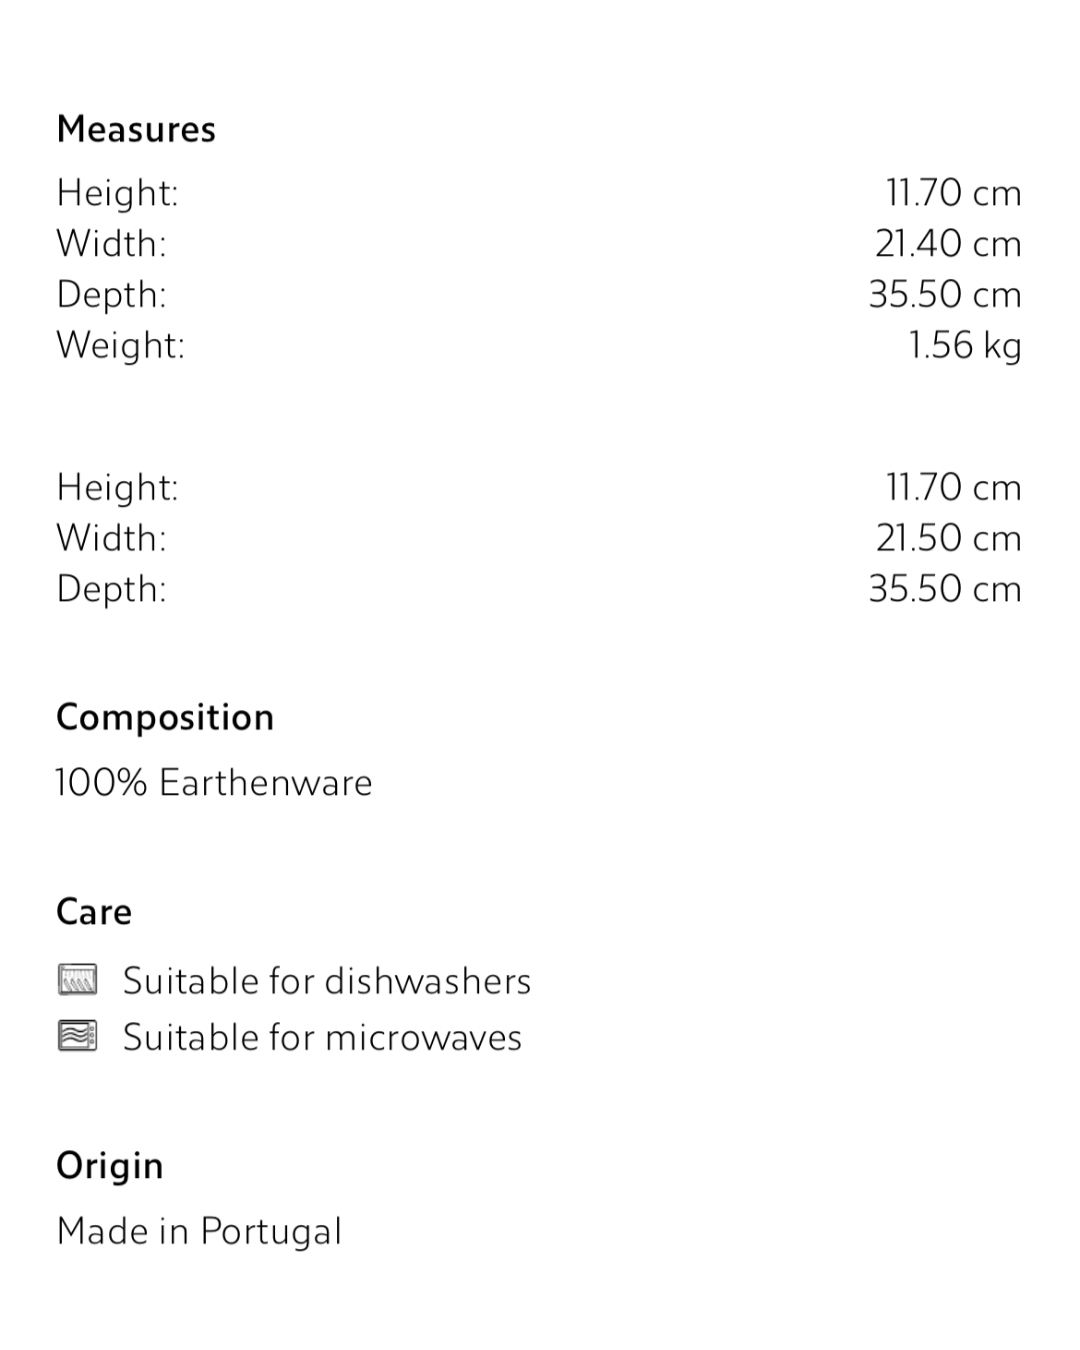Image resolution: width=1080 pixels, height=1350 pixels.
Task: Click the height value above 21.50 cm
Action: point(953,487)
